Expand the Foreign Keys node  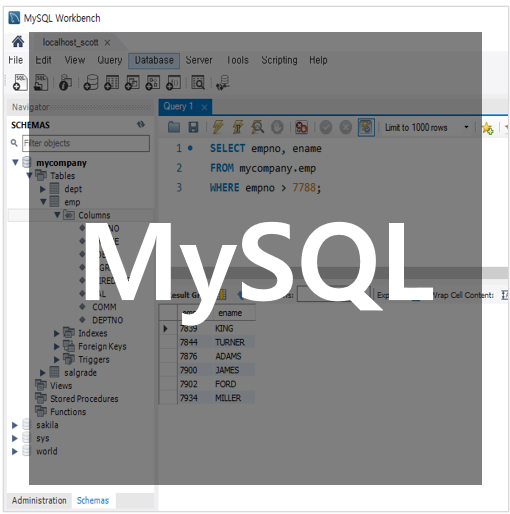[x=56, y=347]
